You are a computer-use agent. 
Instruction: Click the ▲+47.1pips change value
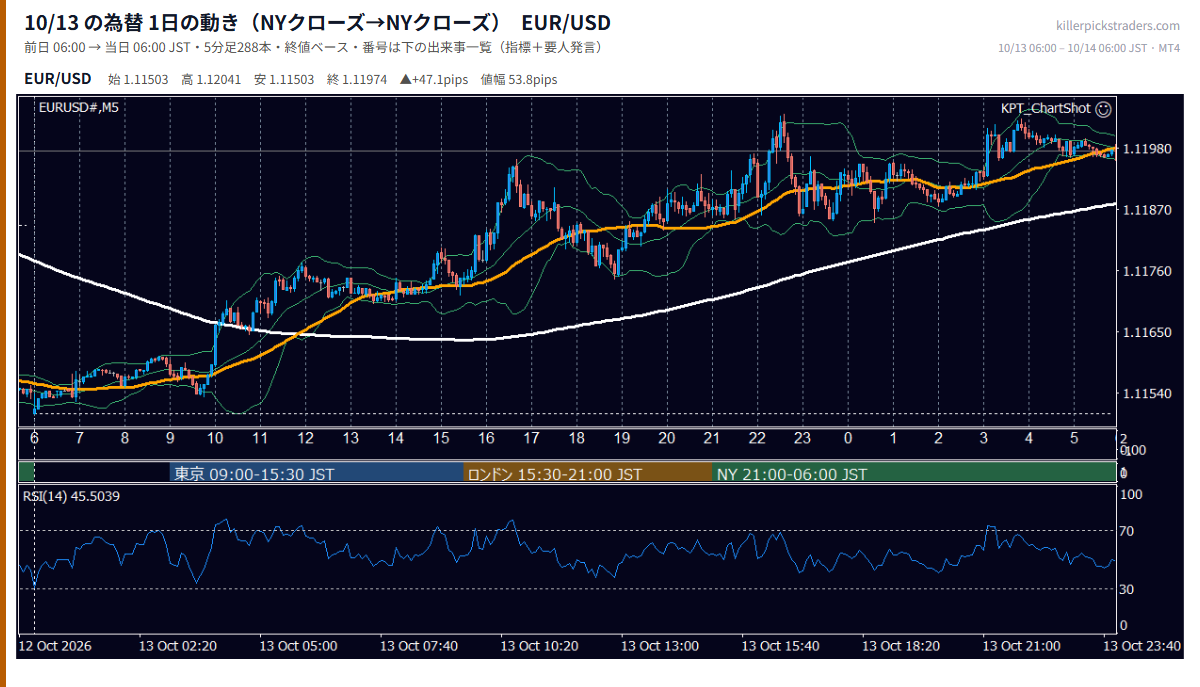click(435, 79)
